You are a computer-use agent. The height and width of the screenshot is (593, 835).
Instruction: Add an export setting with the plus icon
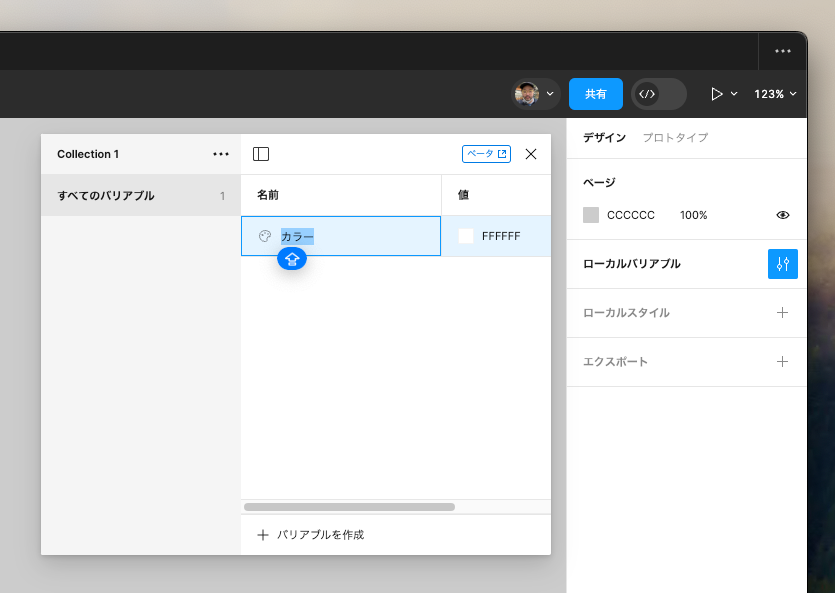(x=782, y=362)
